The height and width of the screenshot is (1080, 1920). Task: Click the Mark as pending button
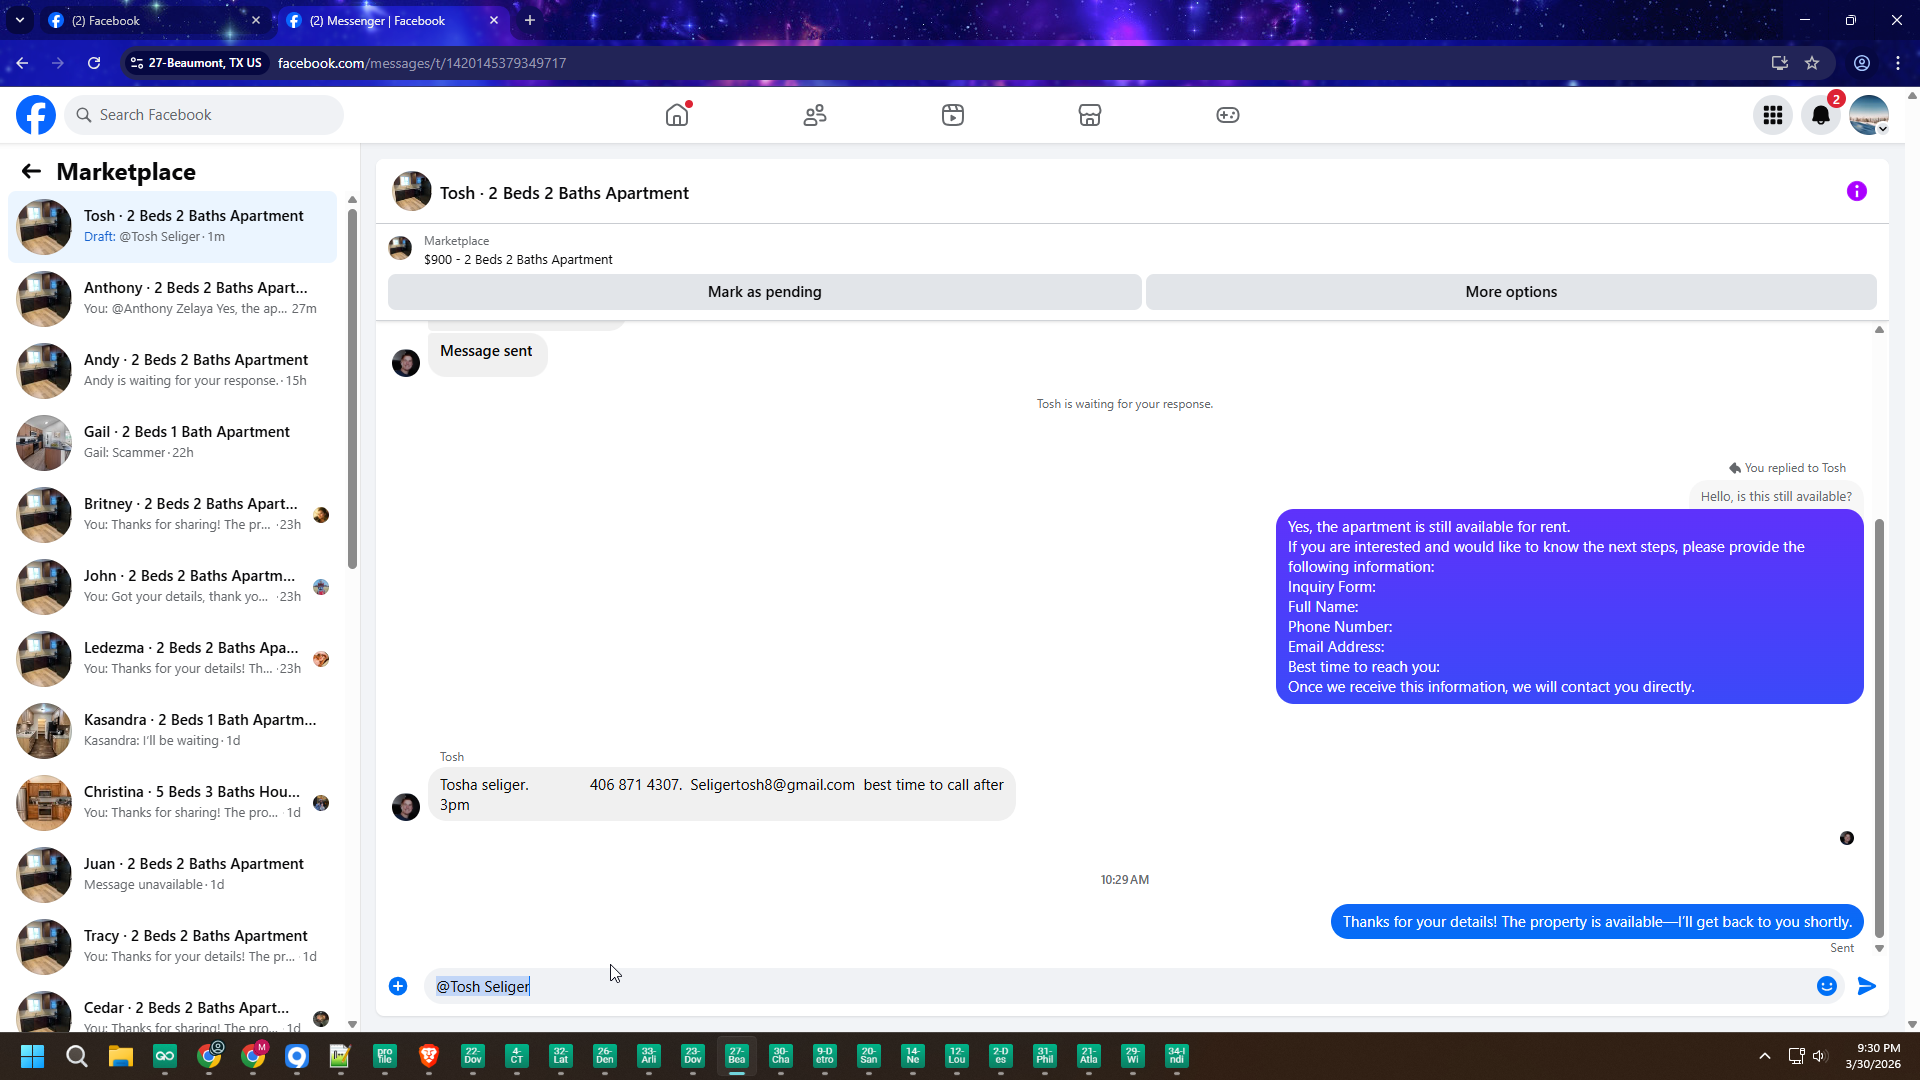point(764,292)
